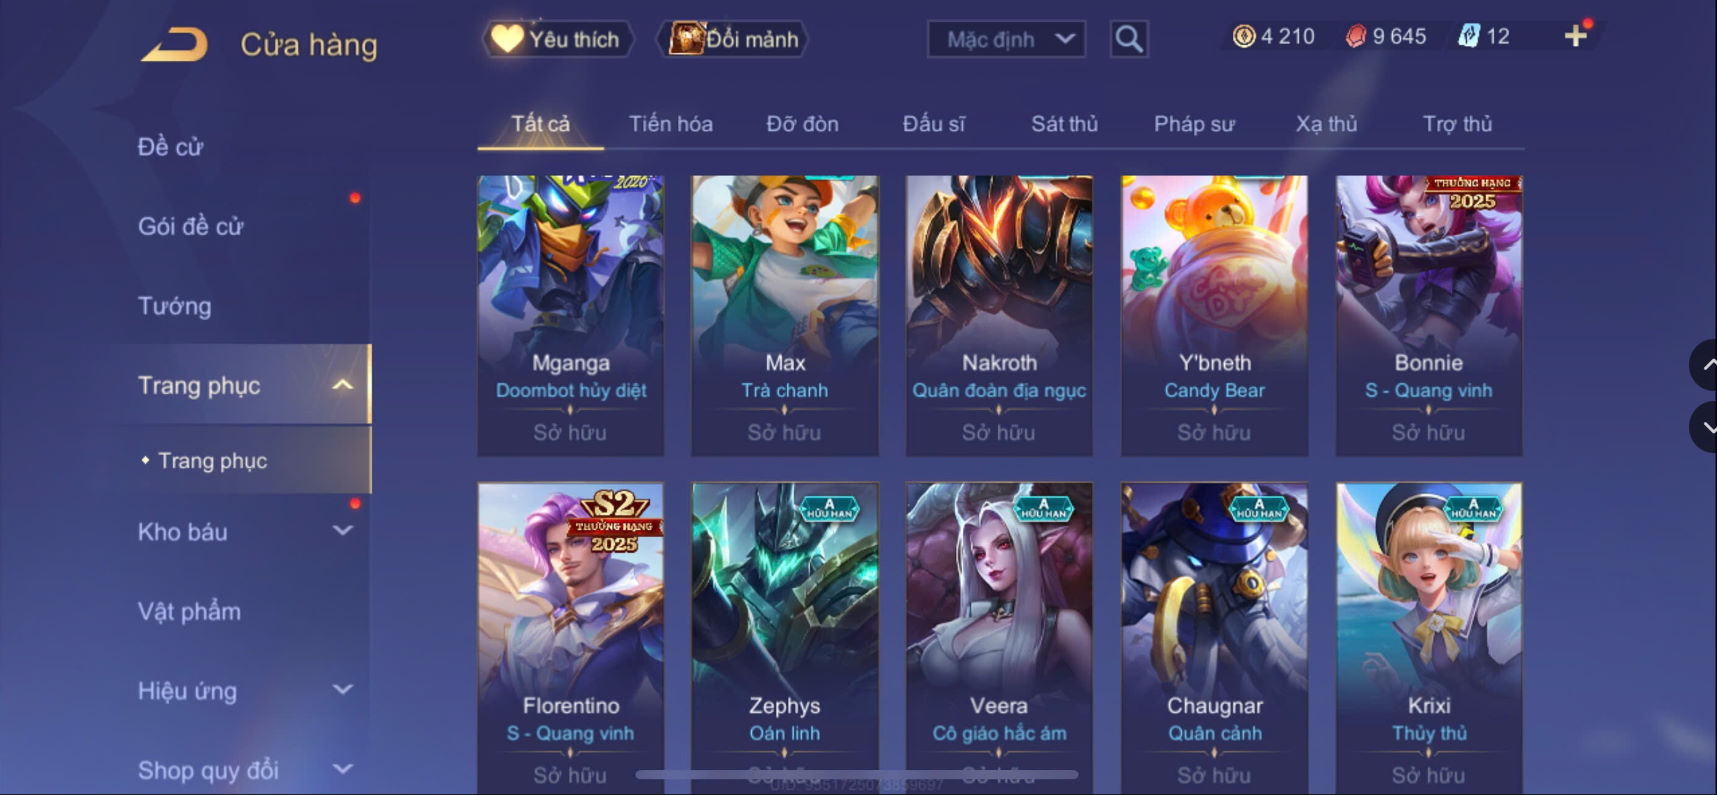
Task: Open favorites via the heart Yêu thích button
Action: (x=557, y=39)
